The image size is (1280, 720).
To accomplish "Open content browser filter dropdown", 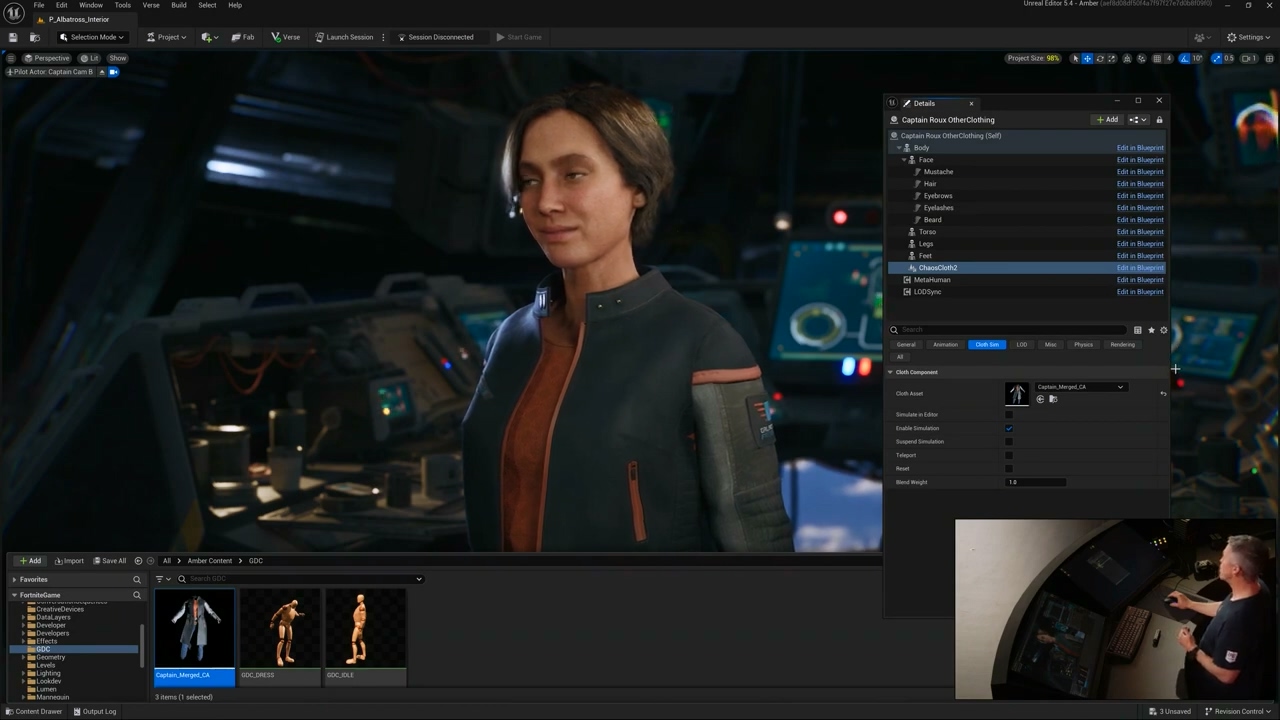I will [162, 579].
